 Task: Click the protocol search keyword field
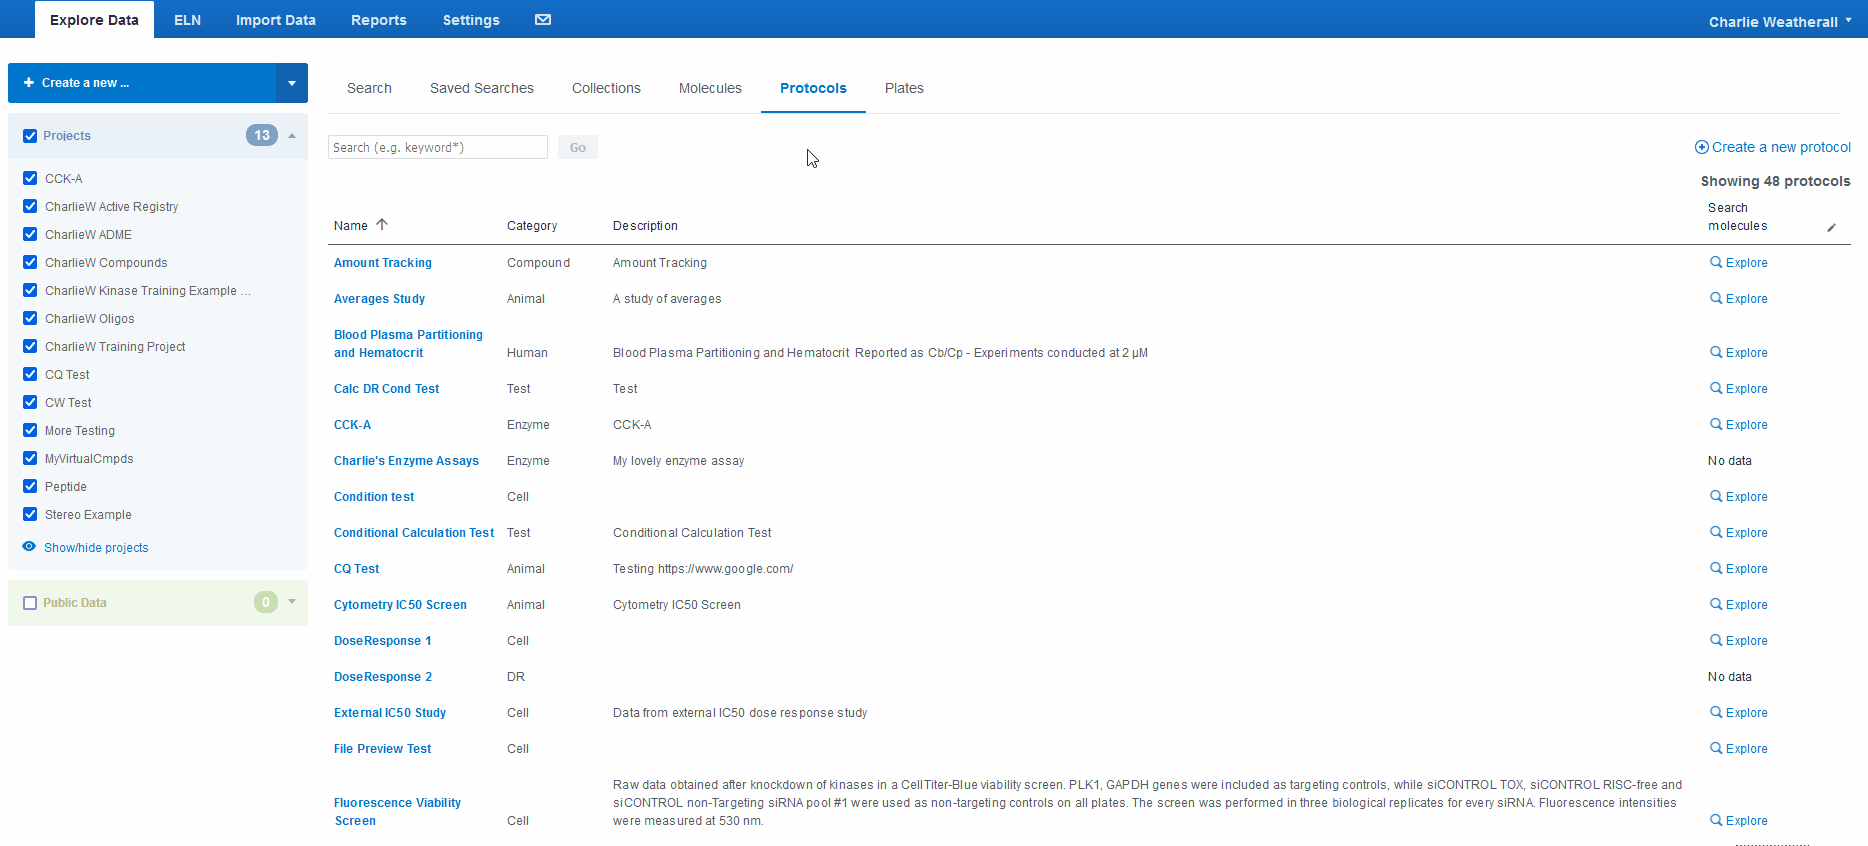pos(438,147)
